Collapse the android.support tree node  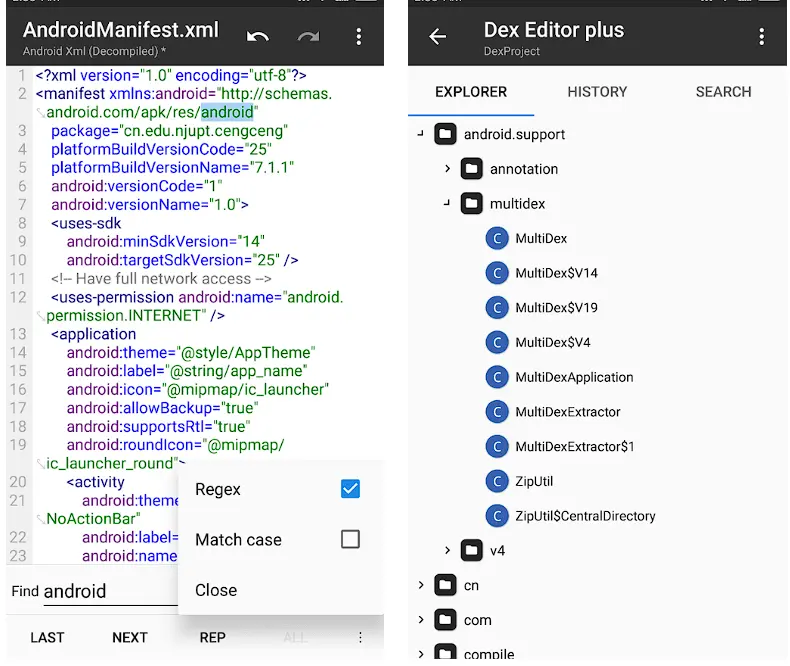421,134
